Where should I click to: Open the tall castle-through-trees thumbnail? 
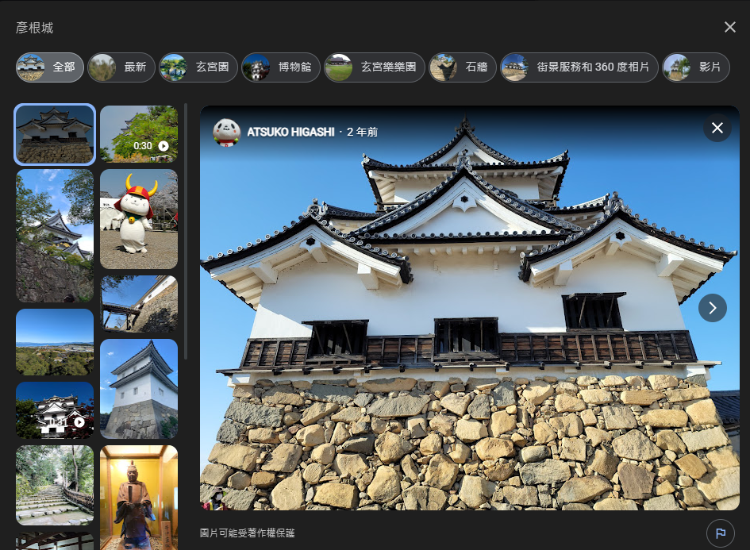pos(55,236)
